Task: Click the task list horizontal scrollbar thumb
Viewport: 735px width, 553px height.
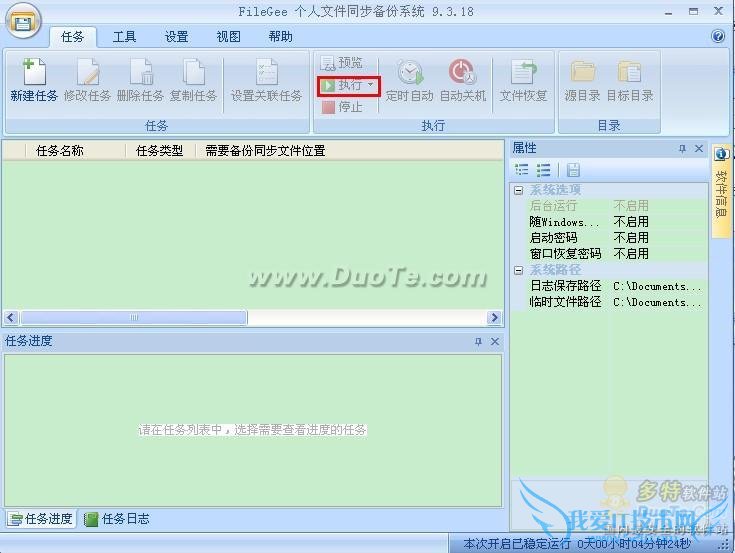Action: (134, 317)
